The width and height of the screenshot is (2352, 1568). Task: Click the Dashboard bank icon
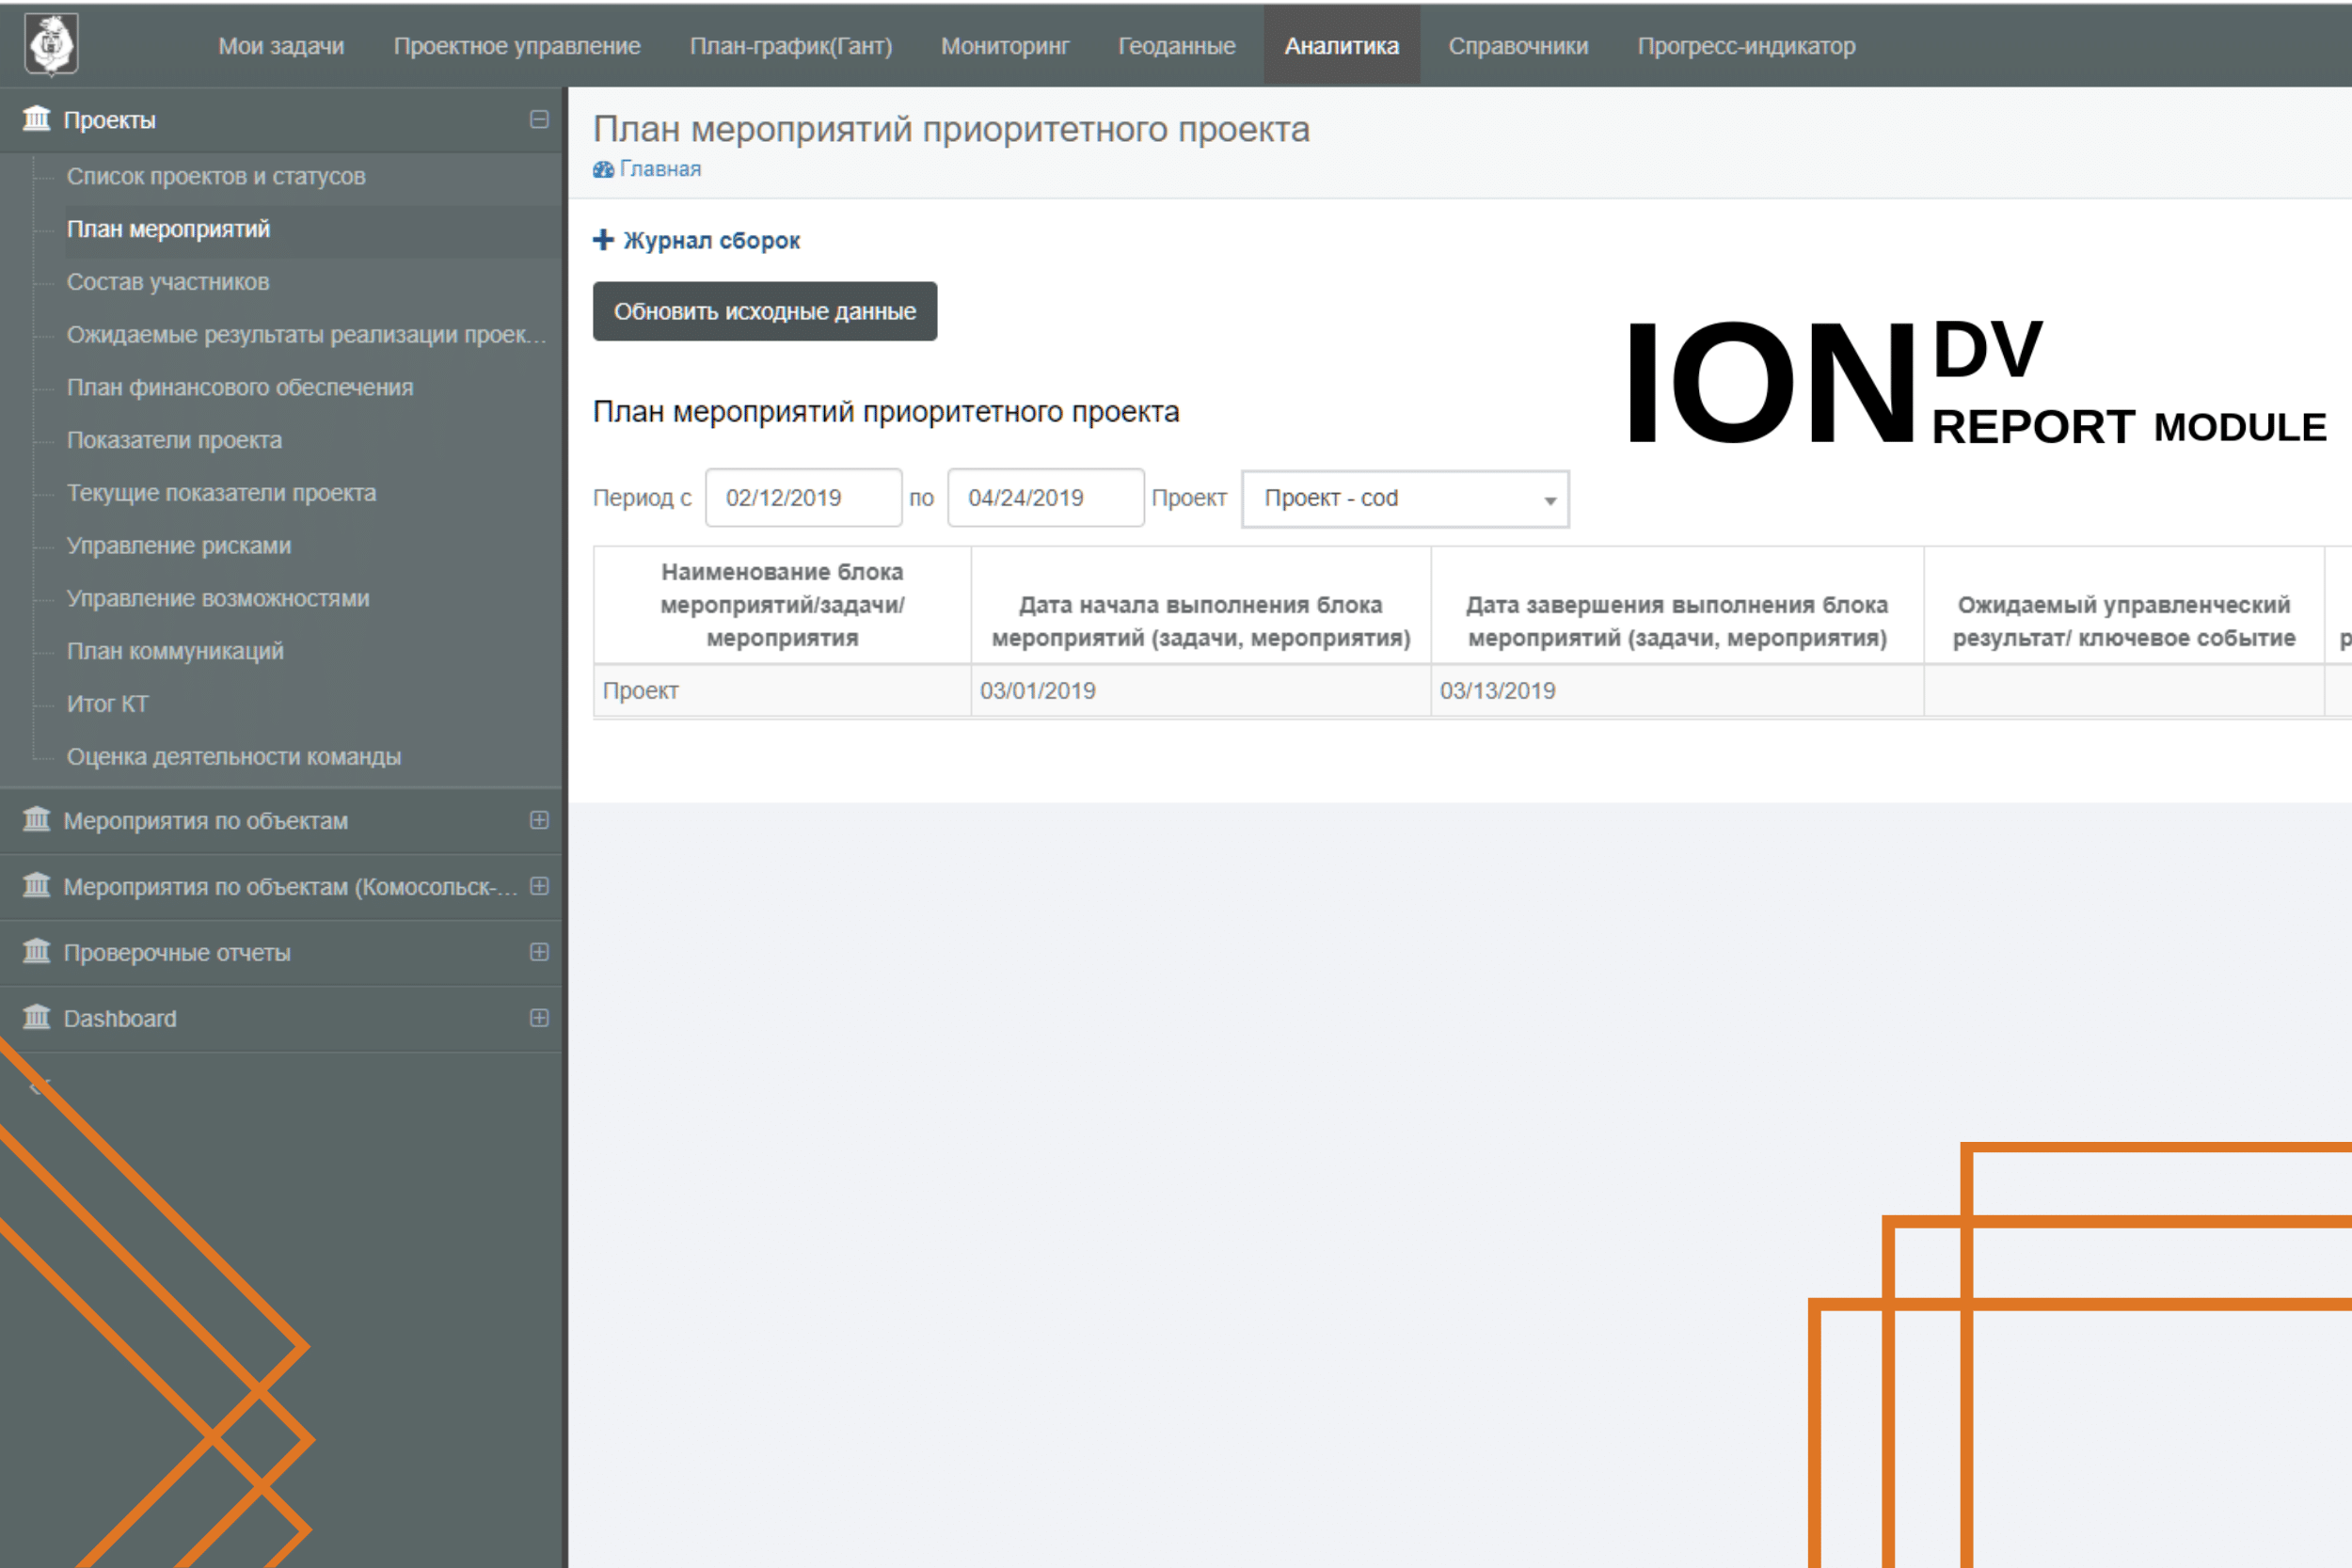tap(37, 1018)
